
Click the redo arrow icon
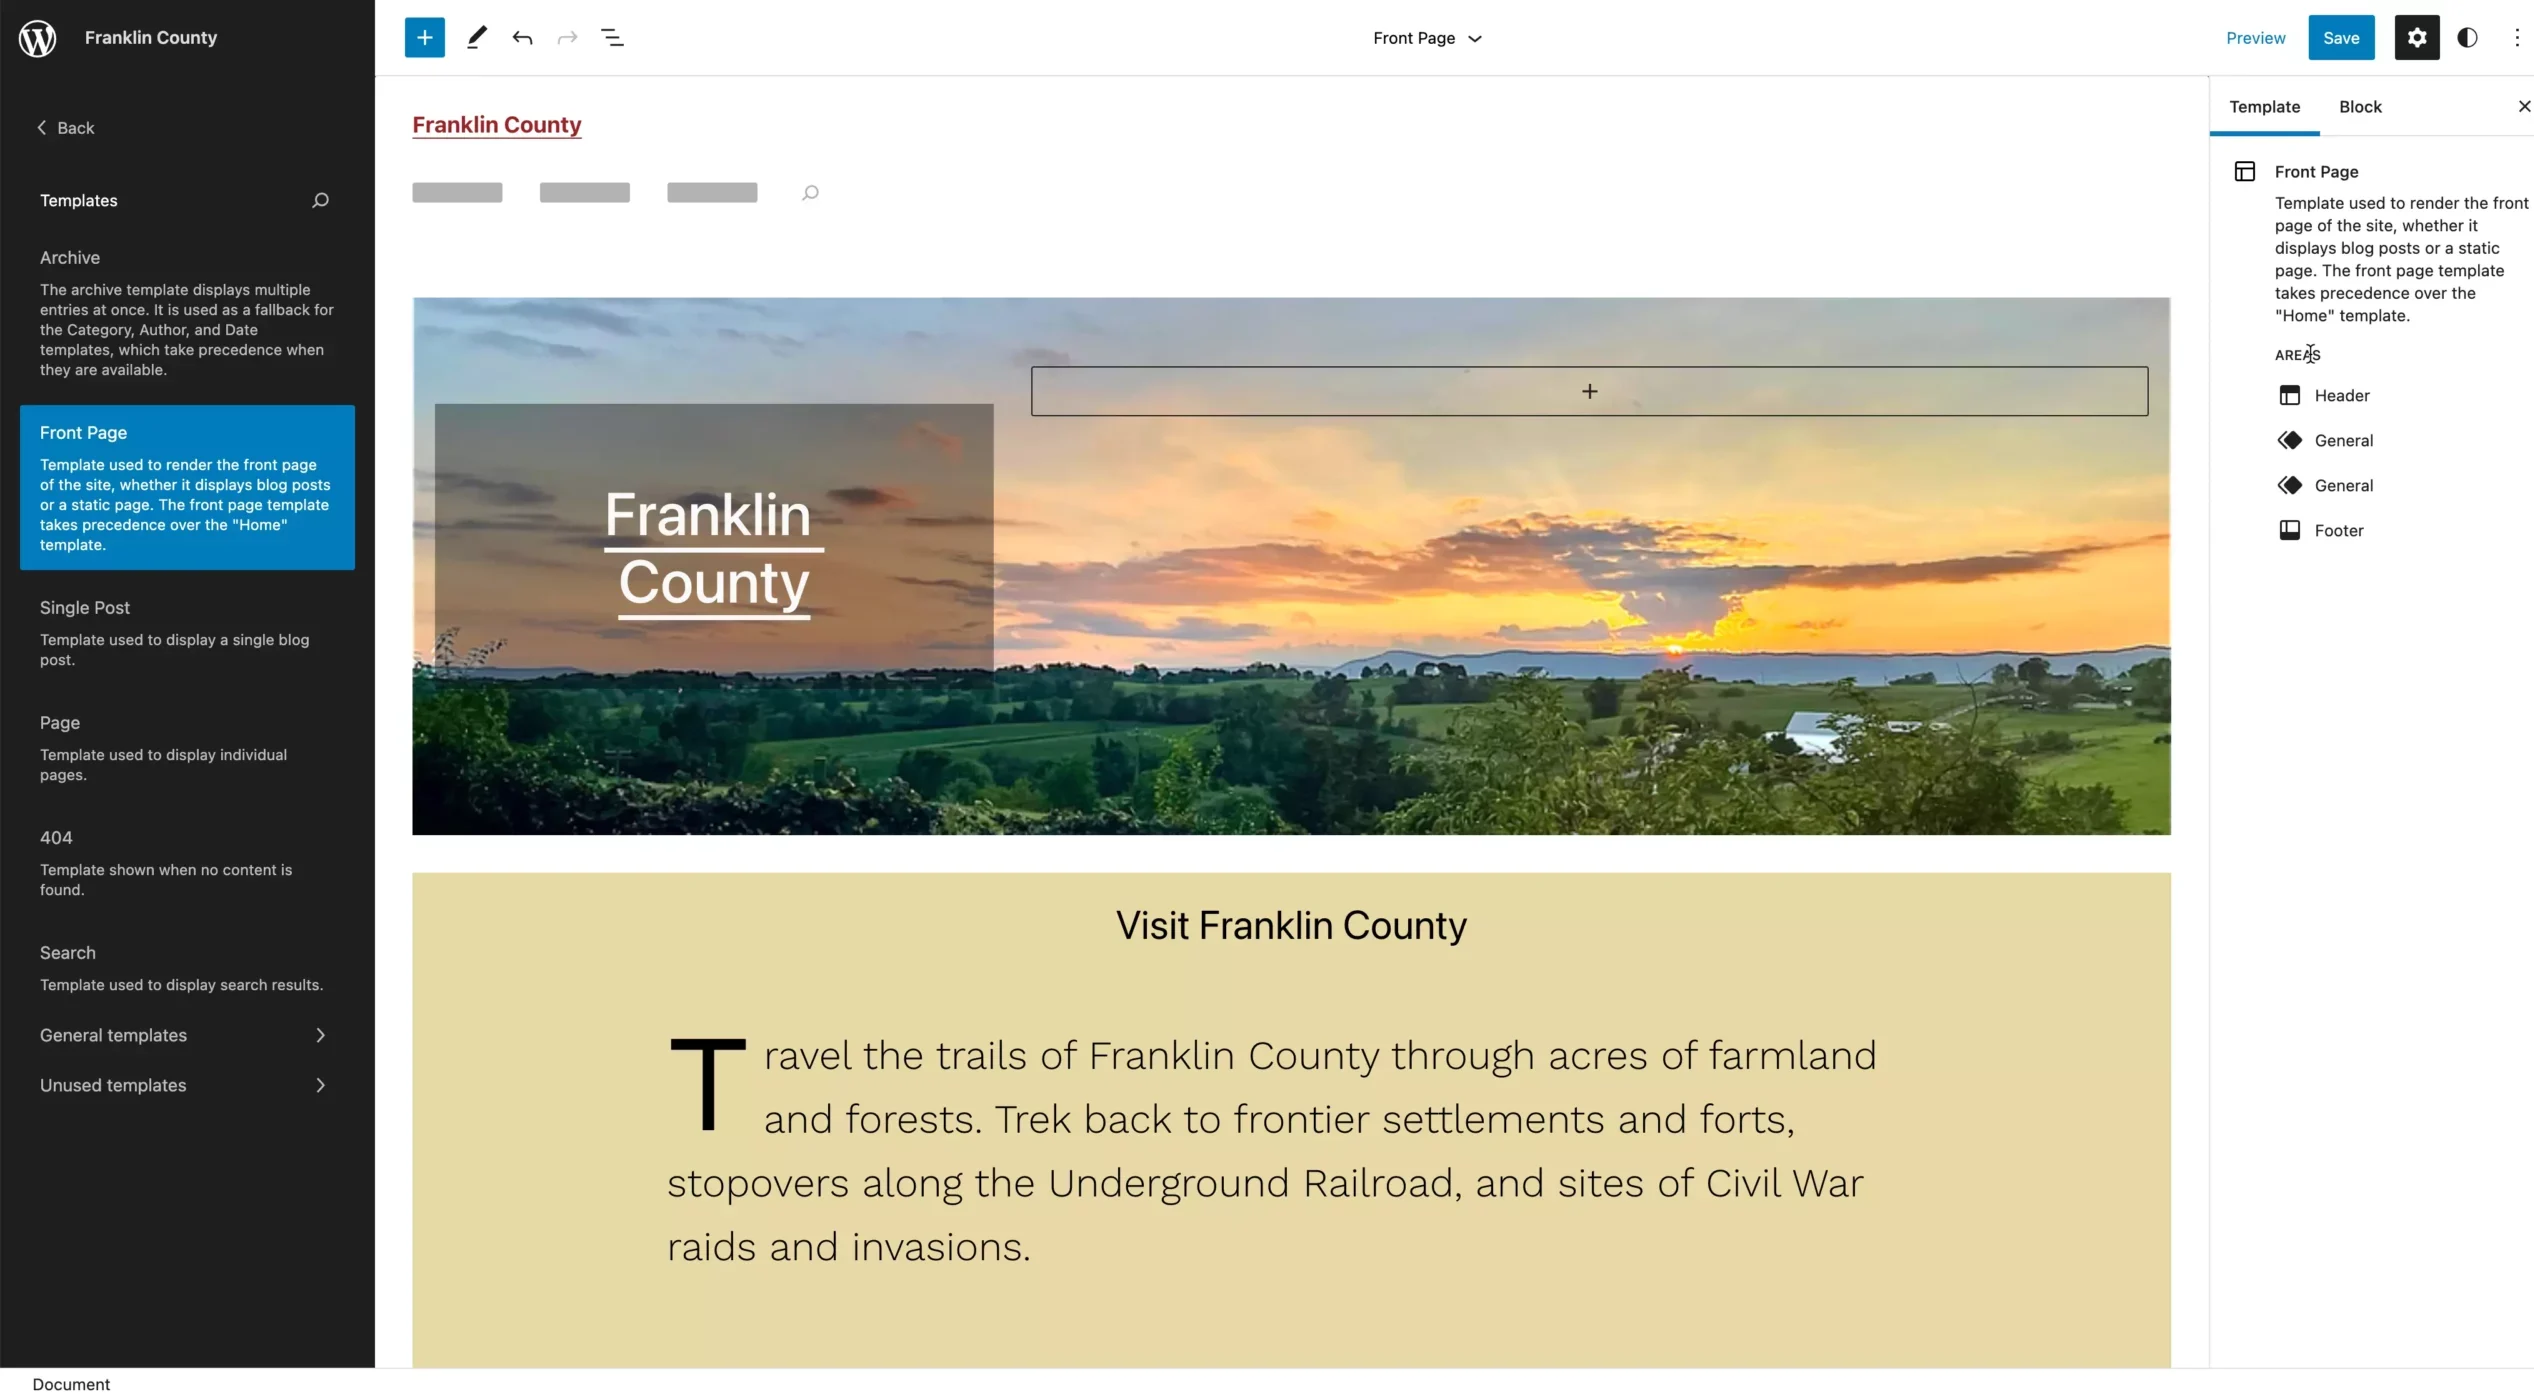coord(567,36)
